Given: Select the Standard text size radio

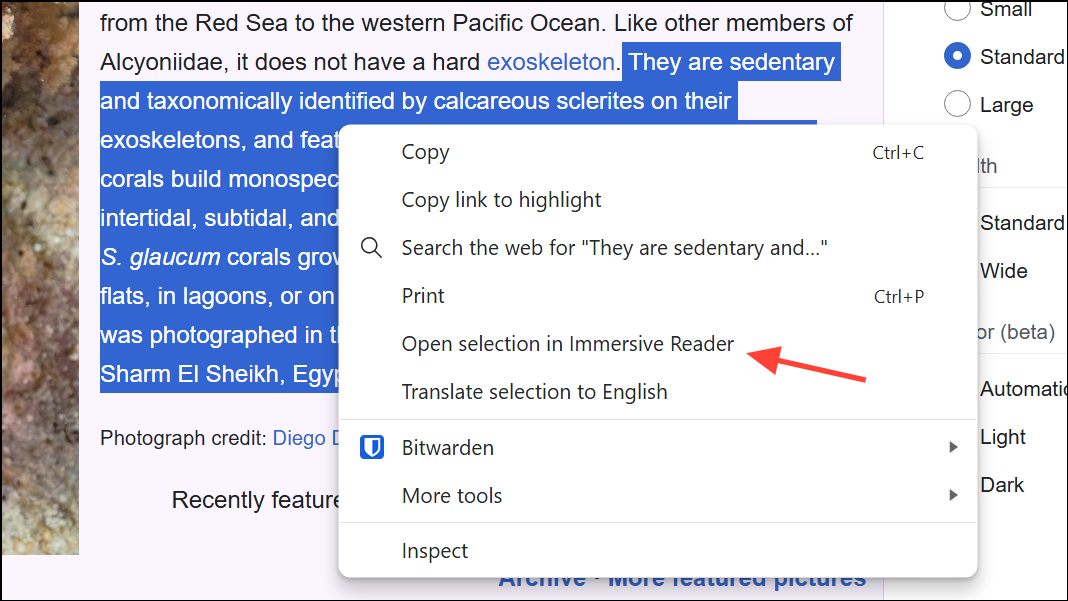Looking at the screenshot, I should 957,57.
